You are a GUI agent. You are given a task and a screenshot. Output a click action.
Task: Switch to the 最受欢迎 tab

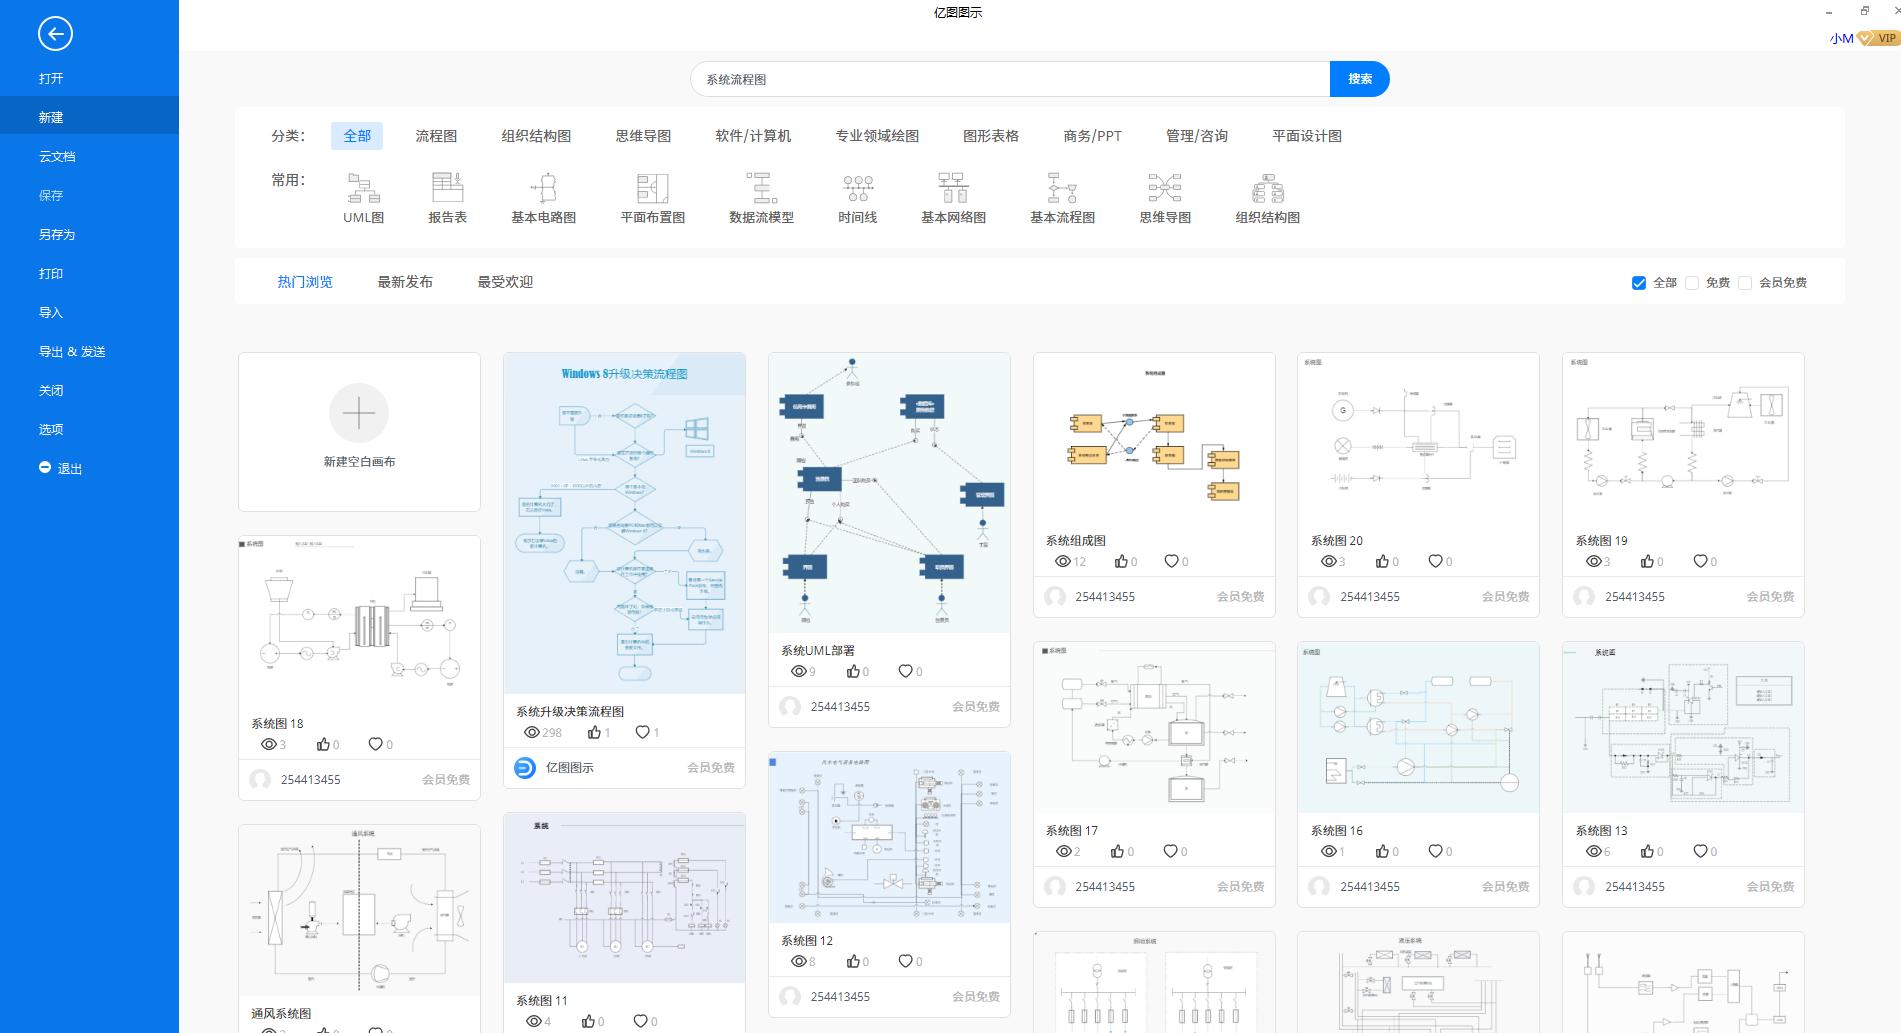click(x=505, y=281)
